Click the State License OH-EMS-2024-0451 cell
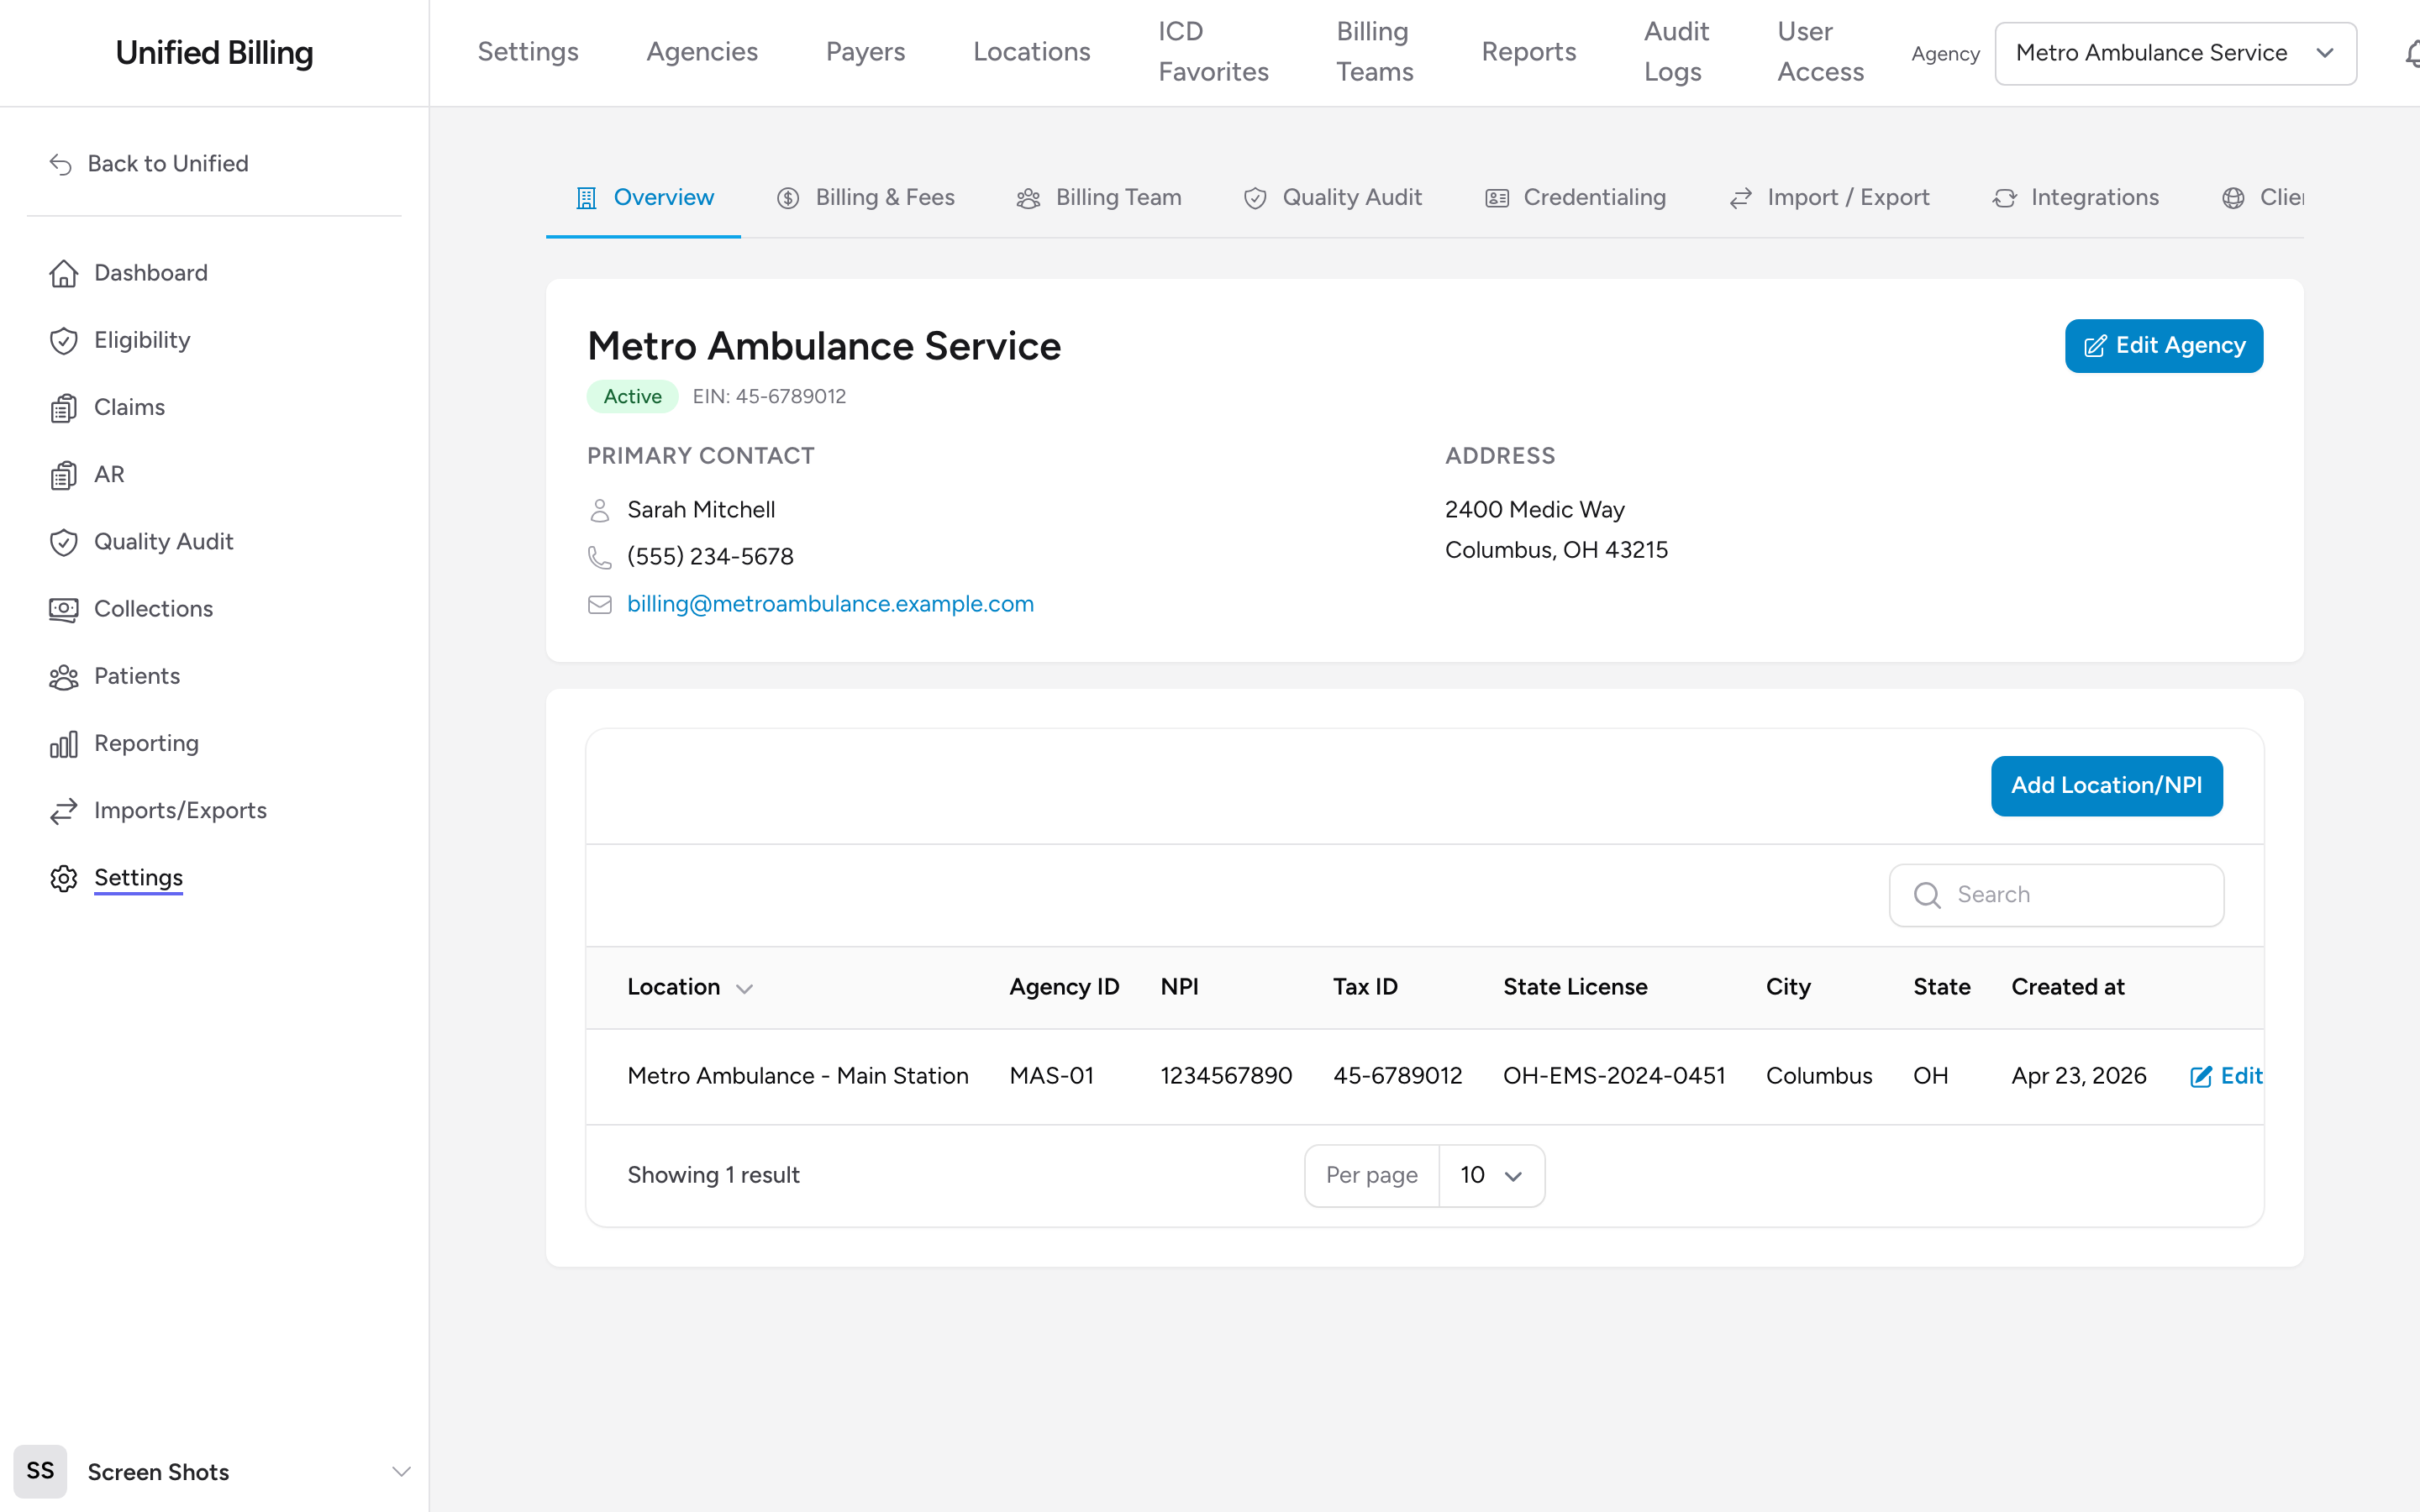This screenshot has width=2420, height=1512. tap(1614, 1076)
